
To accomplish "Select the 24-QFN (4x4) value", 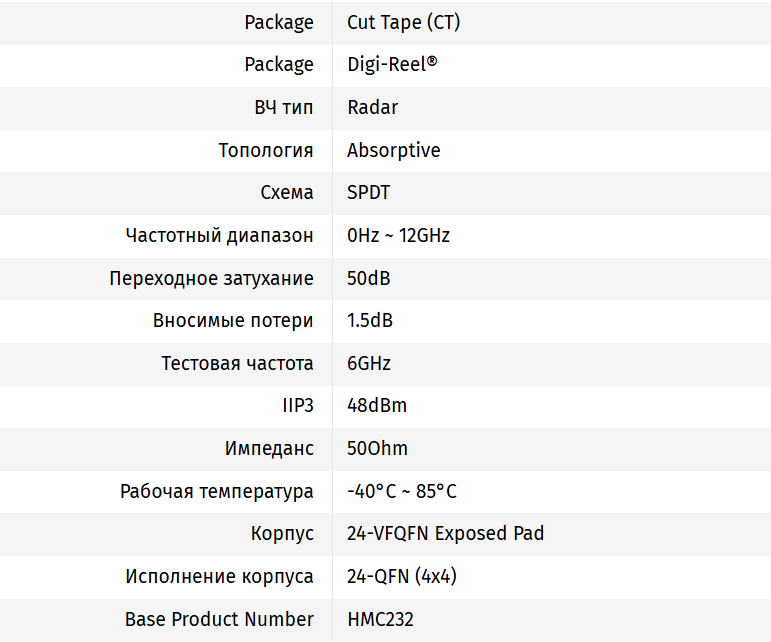I will pos(402,577).
